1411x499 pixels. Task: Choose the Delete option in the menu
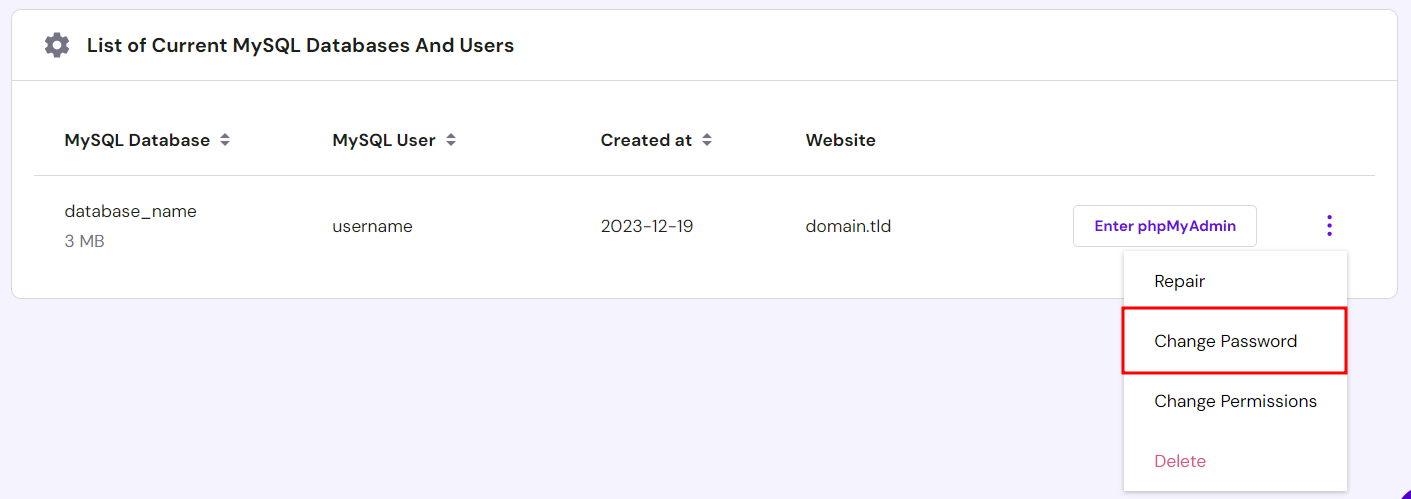coord(1180,461)
